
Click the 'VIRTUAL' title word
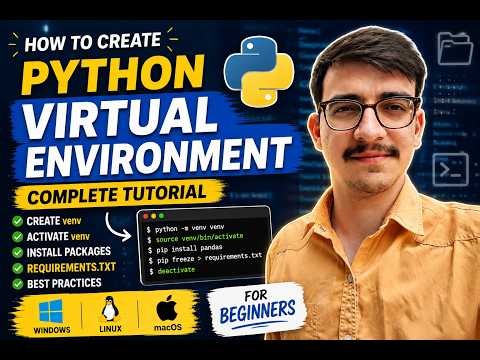pyautogui.click(x=121, y=117)
